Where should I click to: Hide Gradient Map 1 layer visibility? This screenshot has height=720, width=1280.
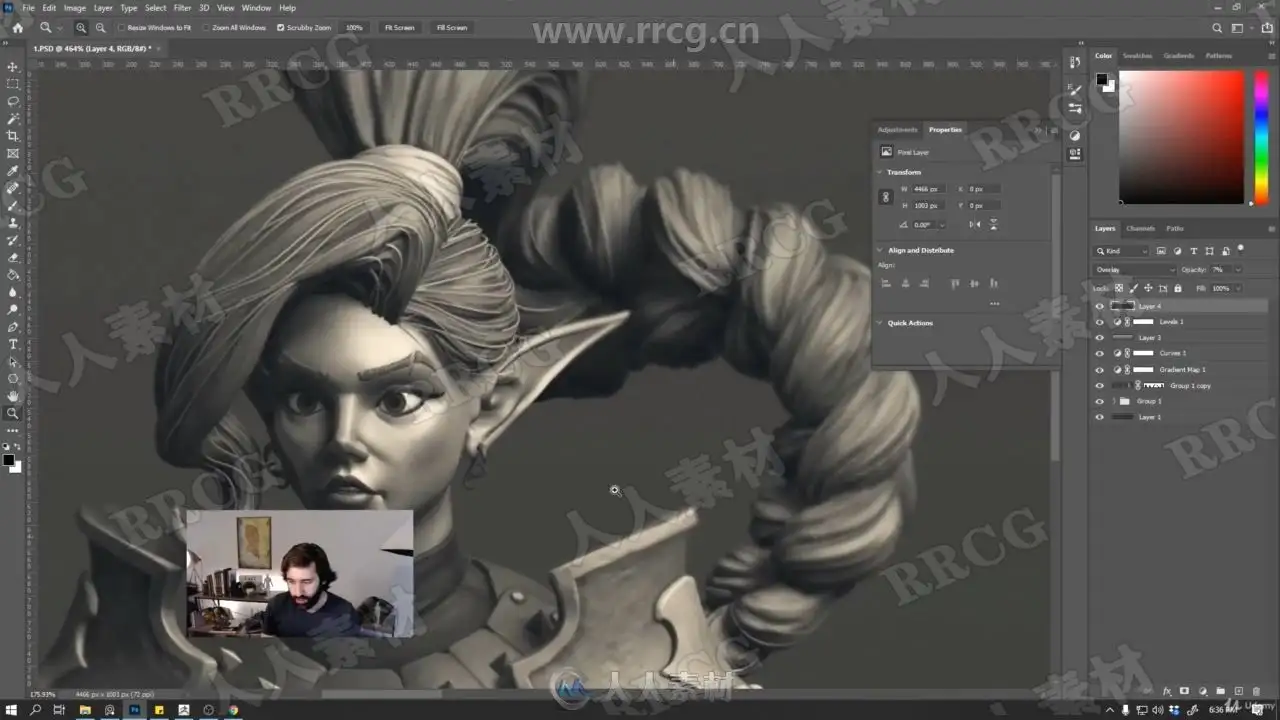coord(1100,369)
